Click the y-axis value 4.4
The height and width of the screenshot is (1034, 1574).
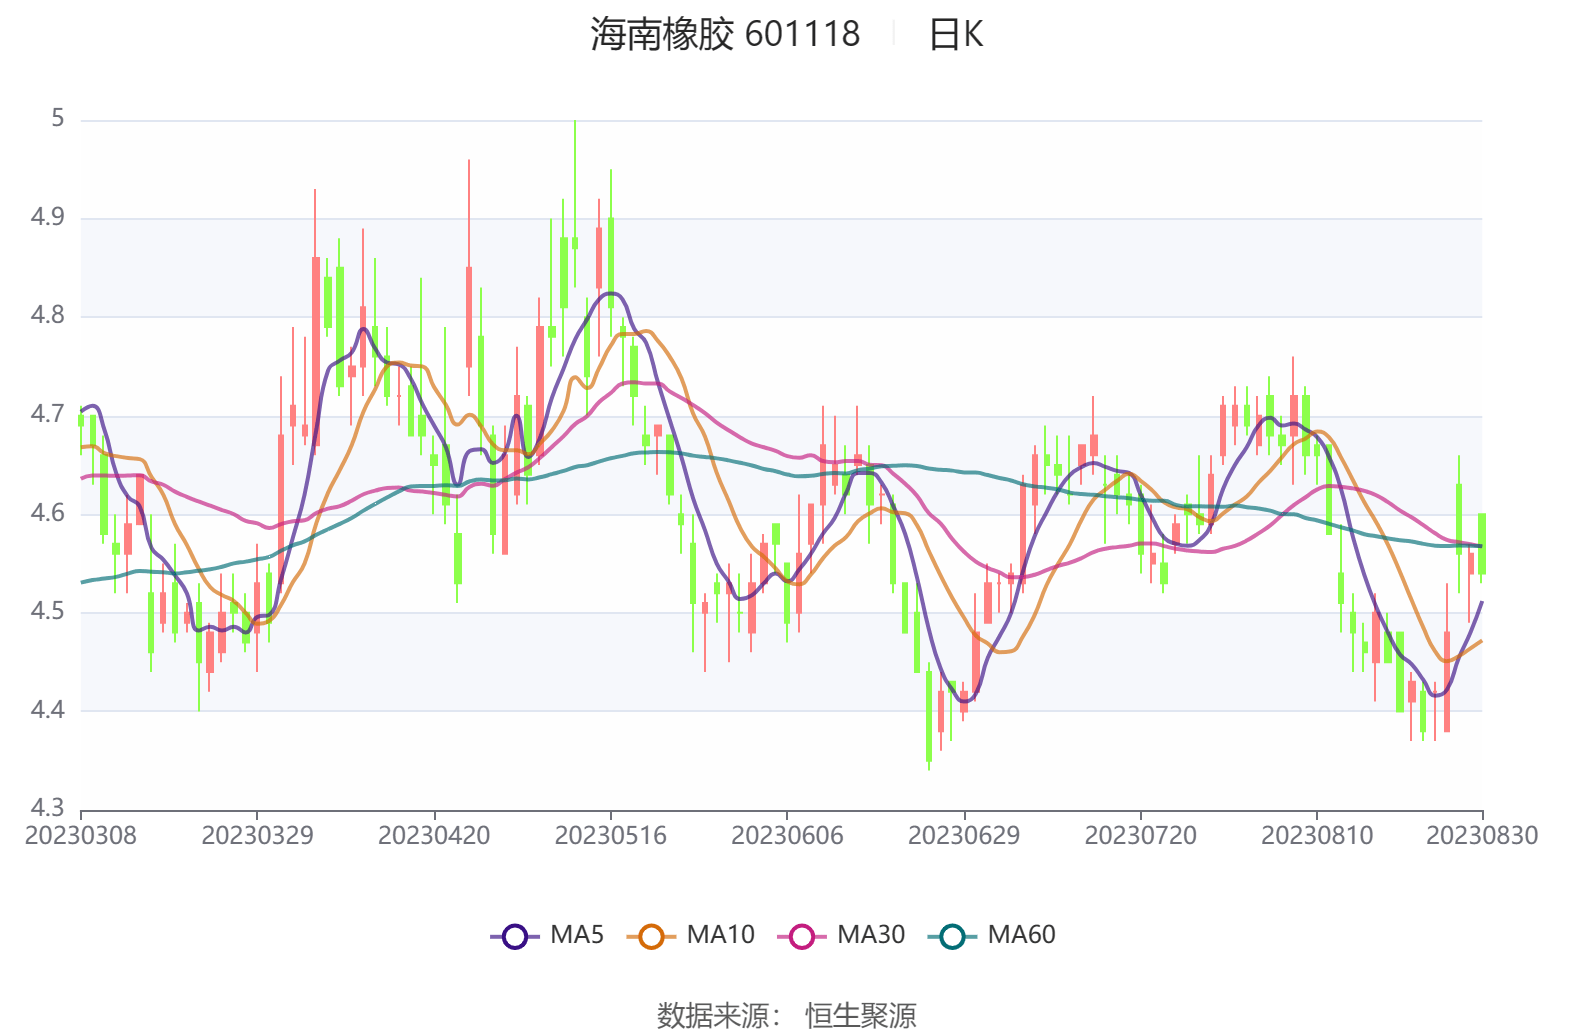click(47, 711)
